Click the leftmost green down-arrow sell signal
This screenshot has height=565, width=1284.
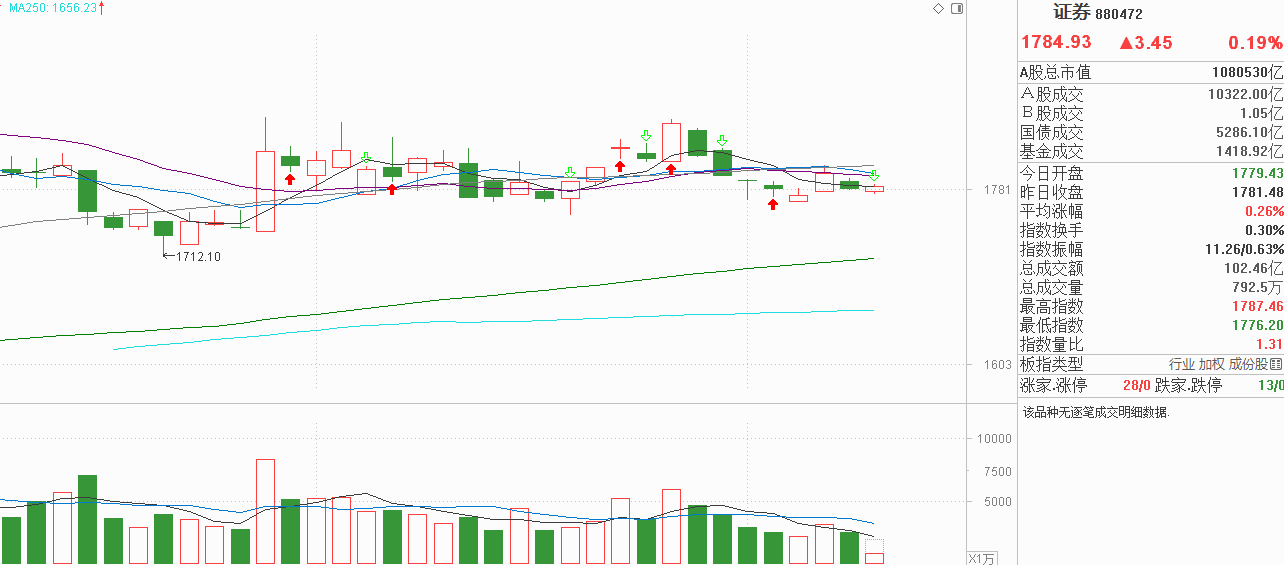pyautogui.click(x=366, y=158)
